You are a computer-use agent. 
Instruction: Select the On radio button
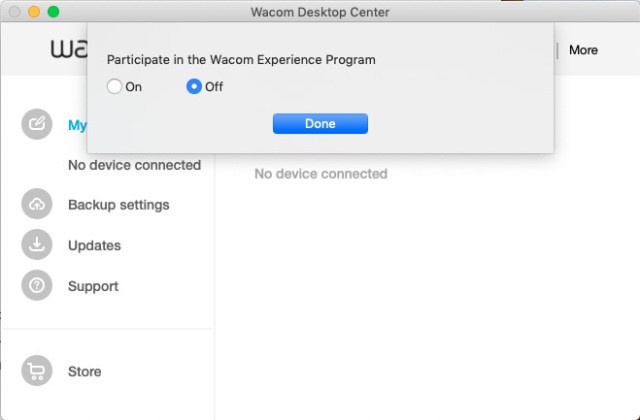click(114, 87)
